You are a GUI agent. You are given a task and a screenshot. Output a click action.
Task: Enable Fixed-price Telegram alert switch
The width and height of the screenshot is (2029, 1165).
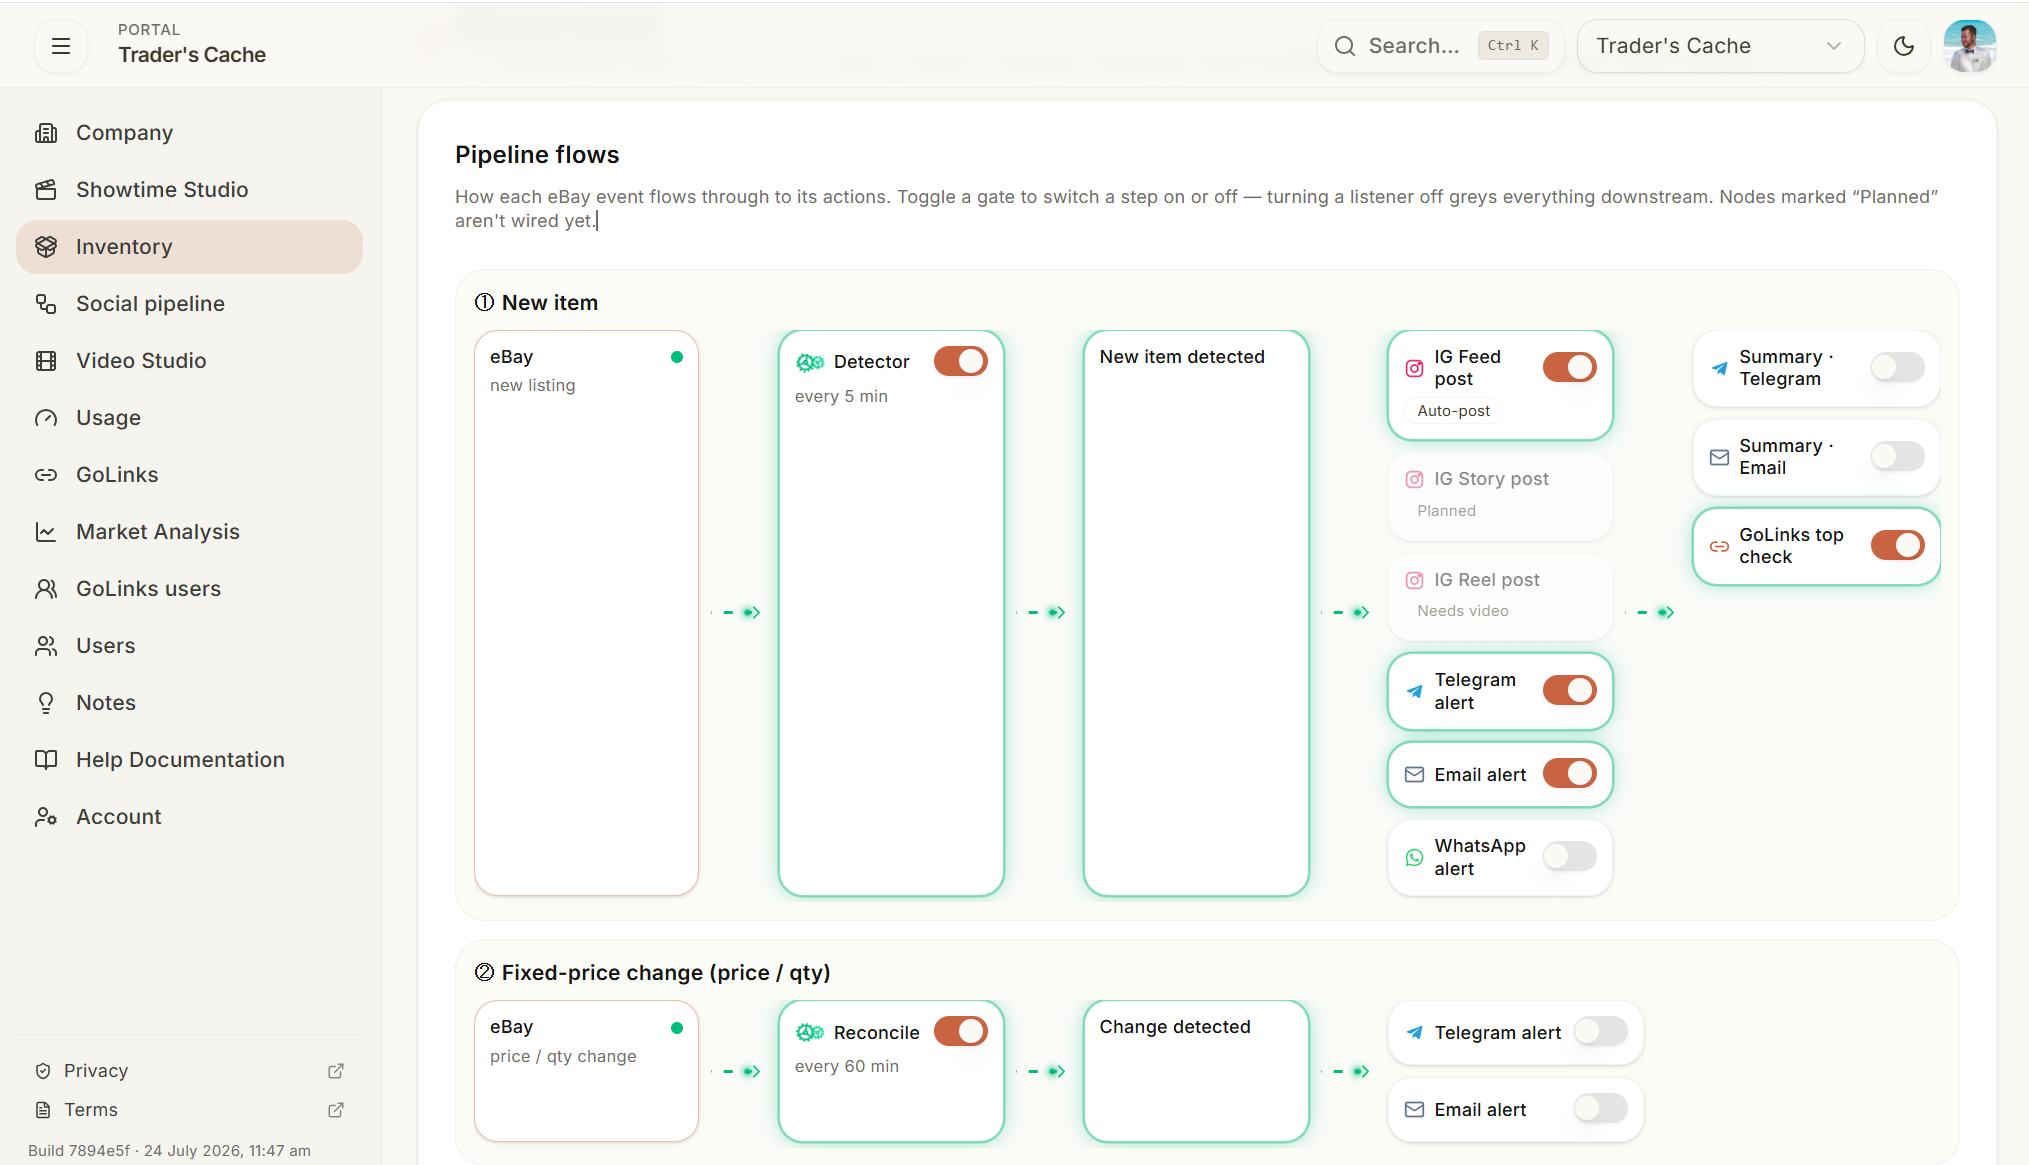pos(1601,1031)
